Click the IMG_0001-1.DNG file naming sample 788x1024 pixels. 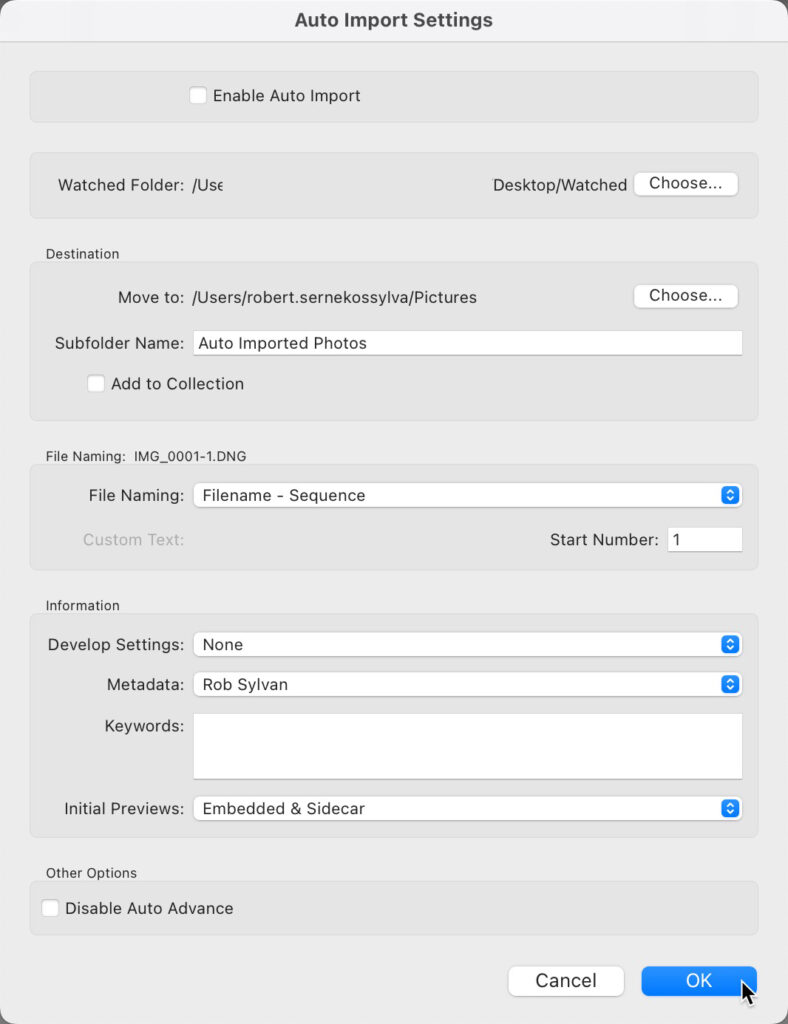click(x=190, y=456)
